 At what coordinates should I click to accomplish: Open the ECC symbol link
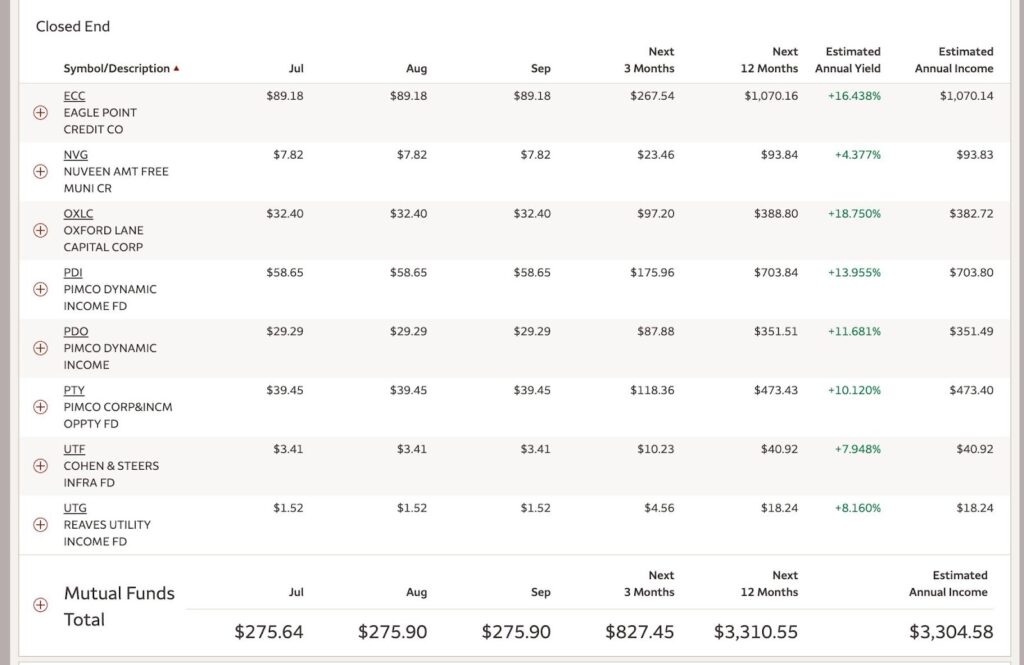(x=74, y=96)
